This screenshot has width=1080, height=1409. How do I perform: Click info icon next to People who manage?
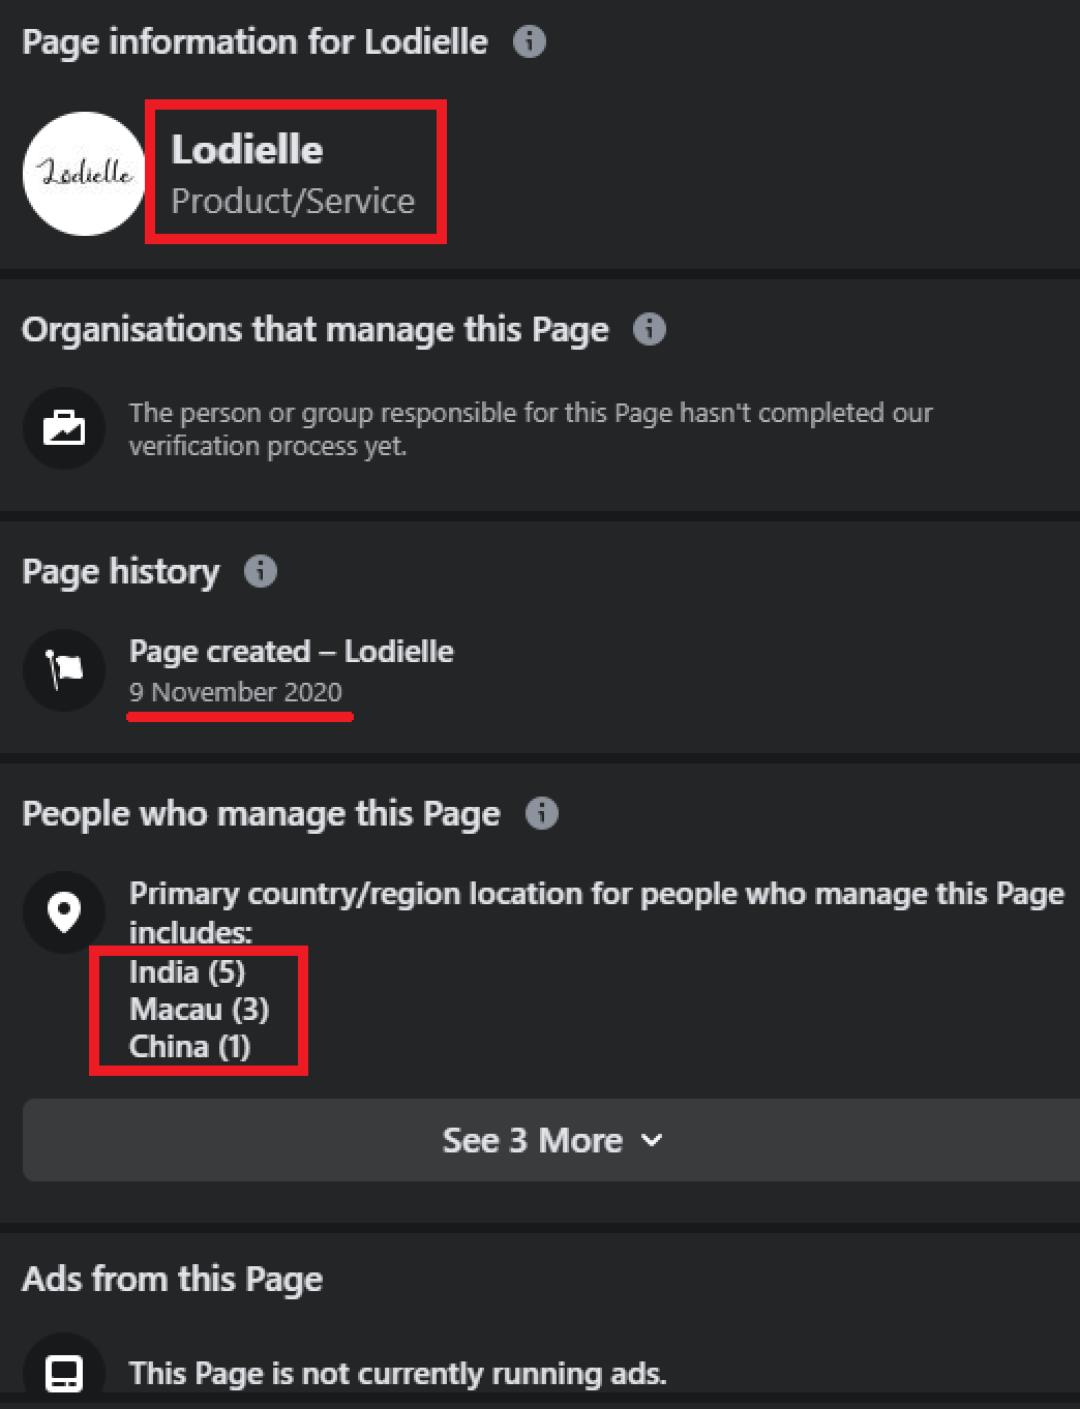coord(541,813)
